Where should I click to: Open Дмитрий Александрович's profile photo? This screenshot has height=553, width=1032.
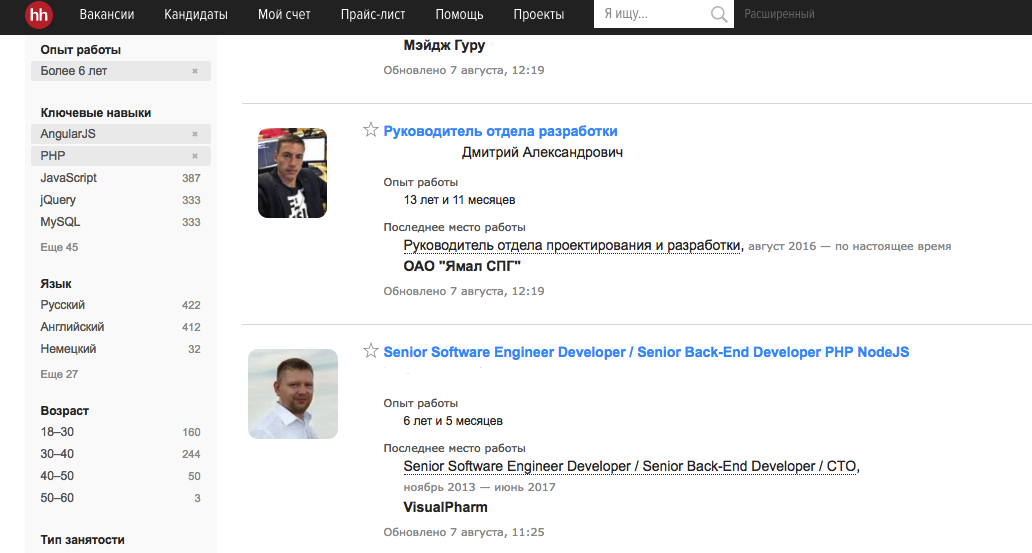(292, 173)
